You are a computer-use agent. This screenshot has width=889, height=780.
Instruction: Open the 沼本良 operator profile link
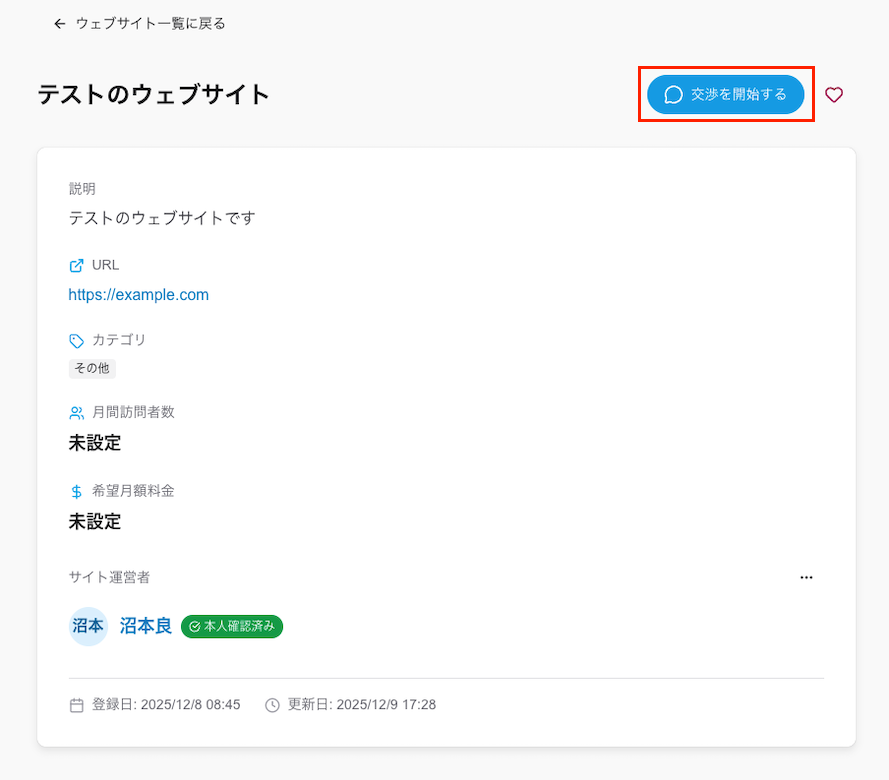(x=146, y=626)
